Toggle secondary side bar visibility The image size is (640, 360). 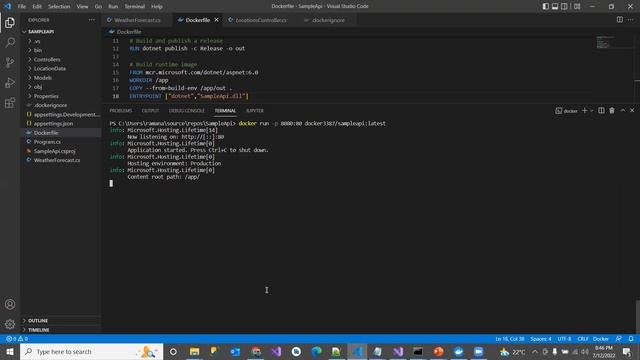pyautogui.click(x=564, y=6)
